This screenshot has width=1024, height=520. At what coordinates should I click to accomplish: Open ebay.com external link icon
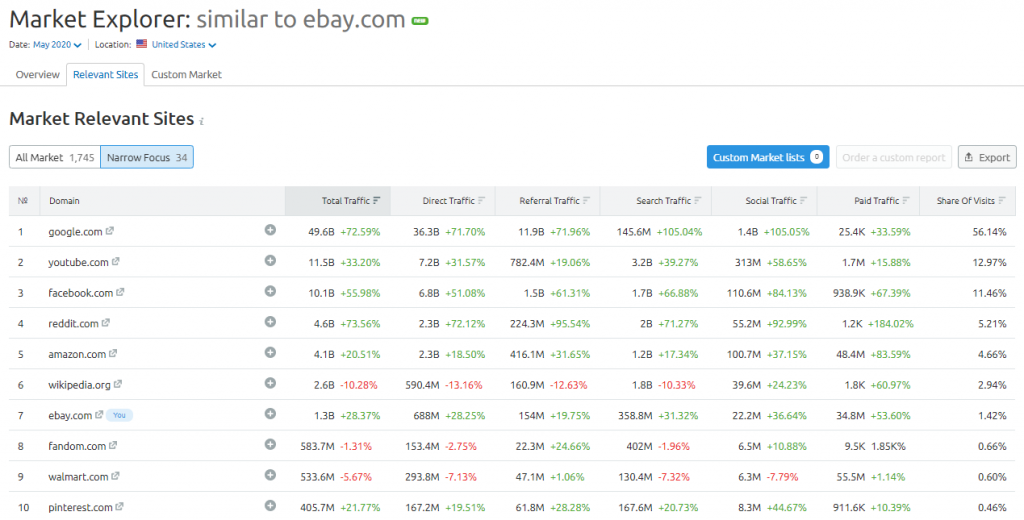click(x=99, y=414)
